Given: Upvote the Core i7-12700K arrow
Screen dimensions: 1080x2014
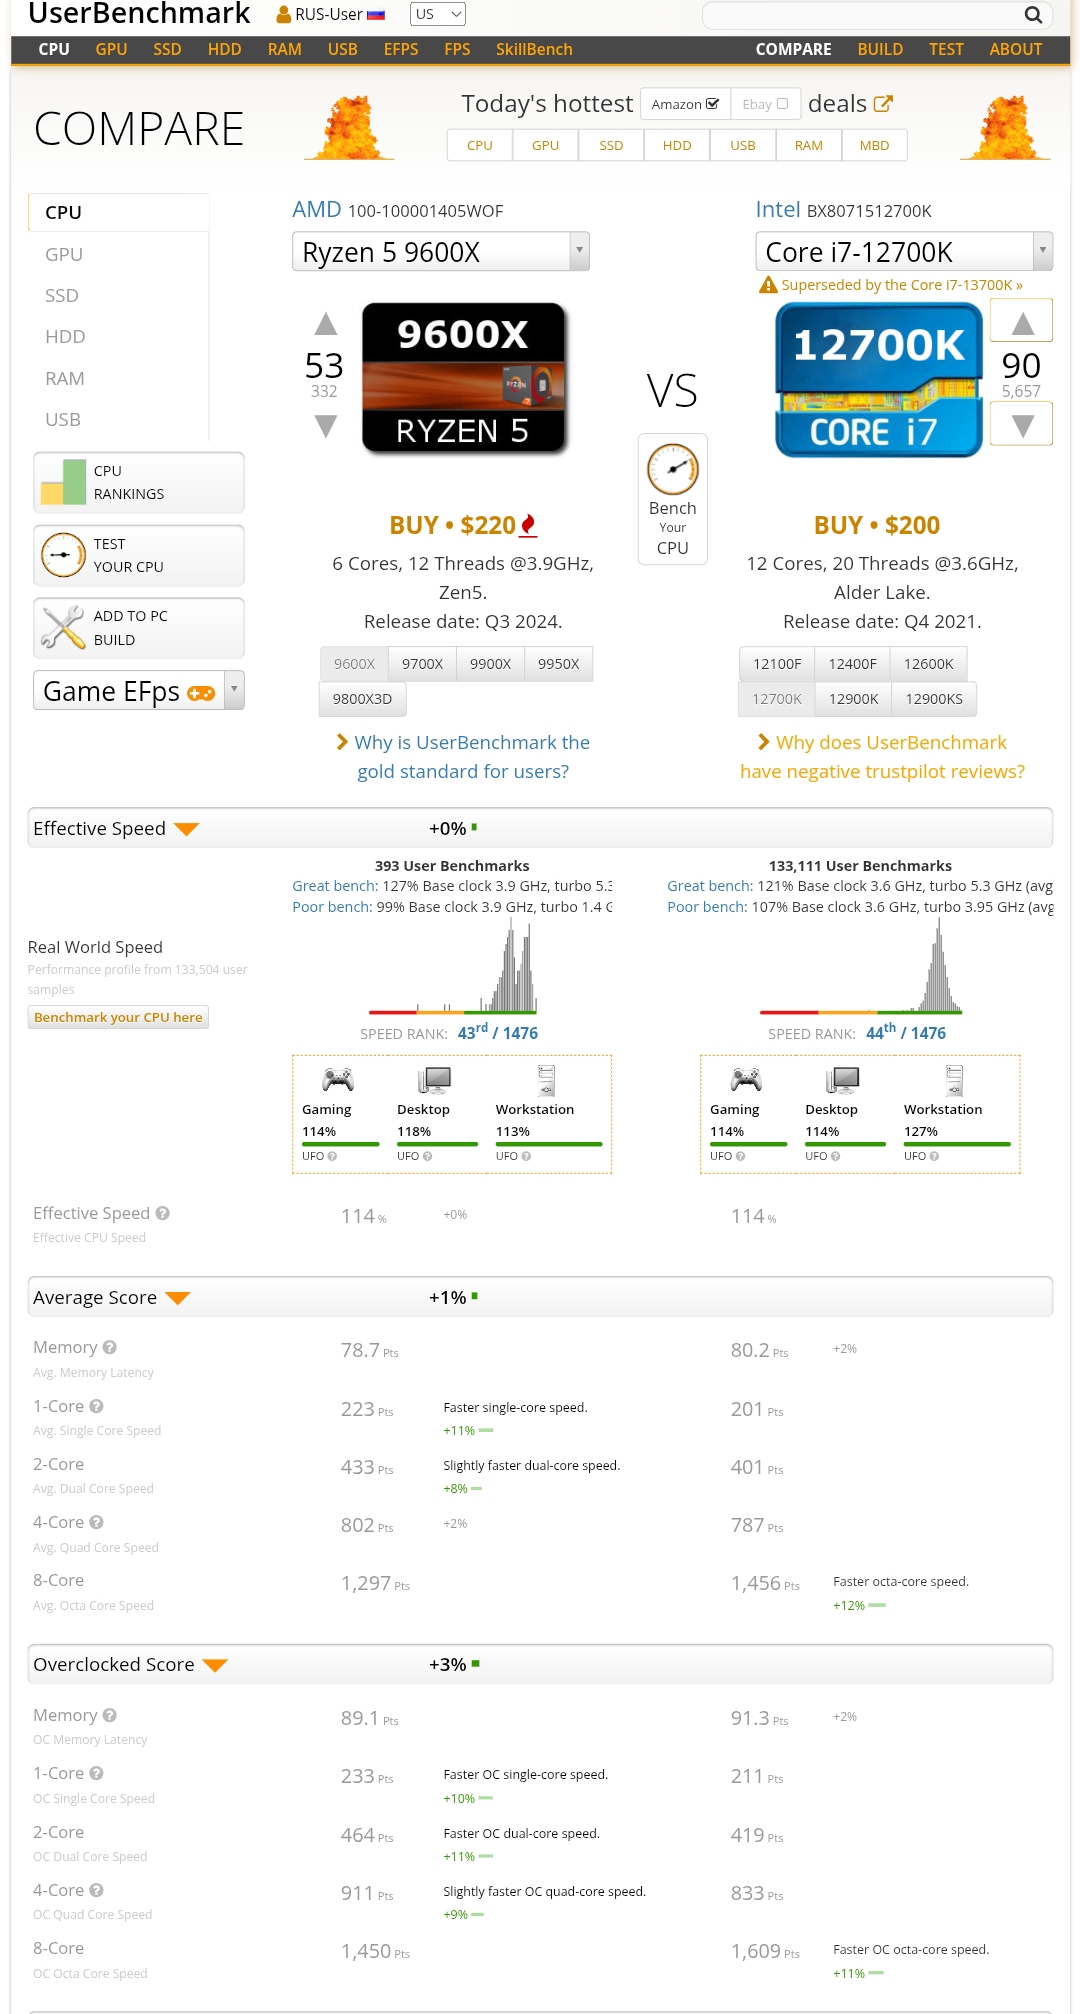Looking at the screenshot, I should click(x=1022, y=323).
